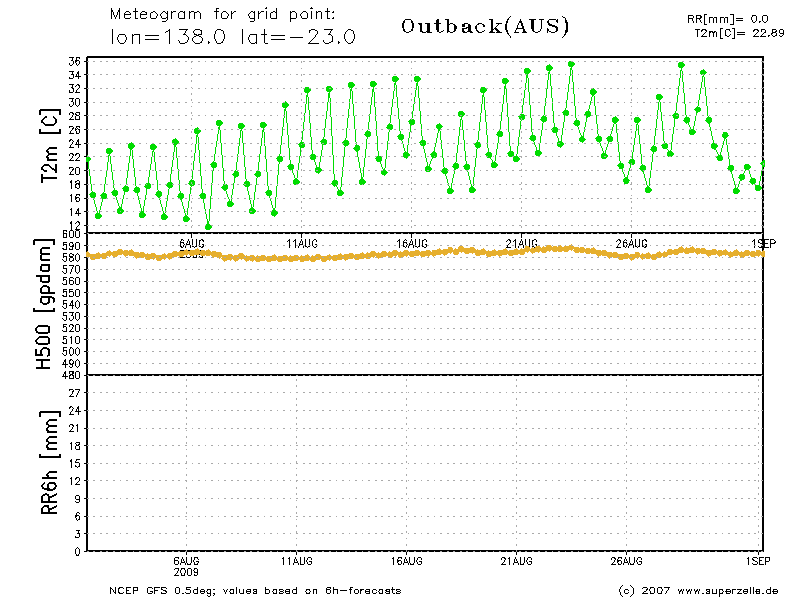The width and height of the screenshot is (800, 600).
Task: Click the '36' tick on temperature axis
Action: [74, 62]
